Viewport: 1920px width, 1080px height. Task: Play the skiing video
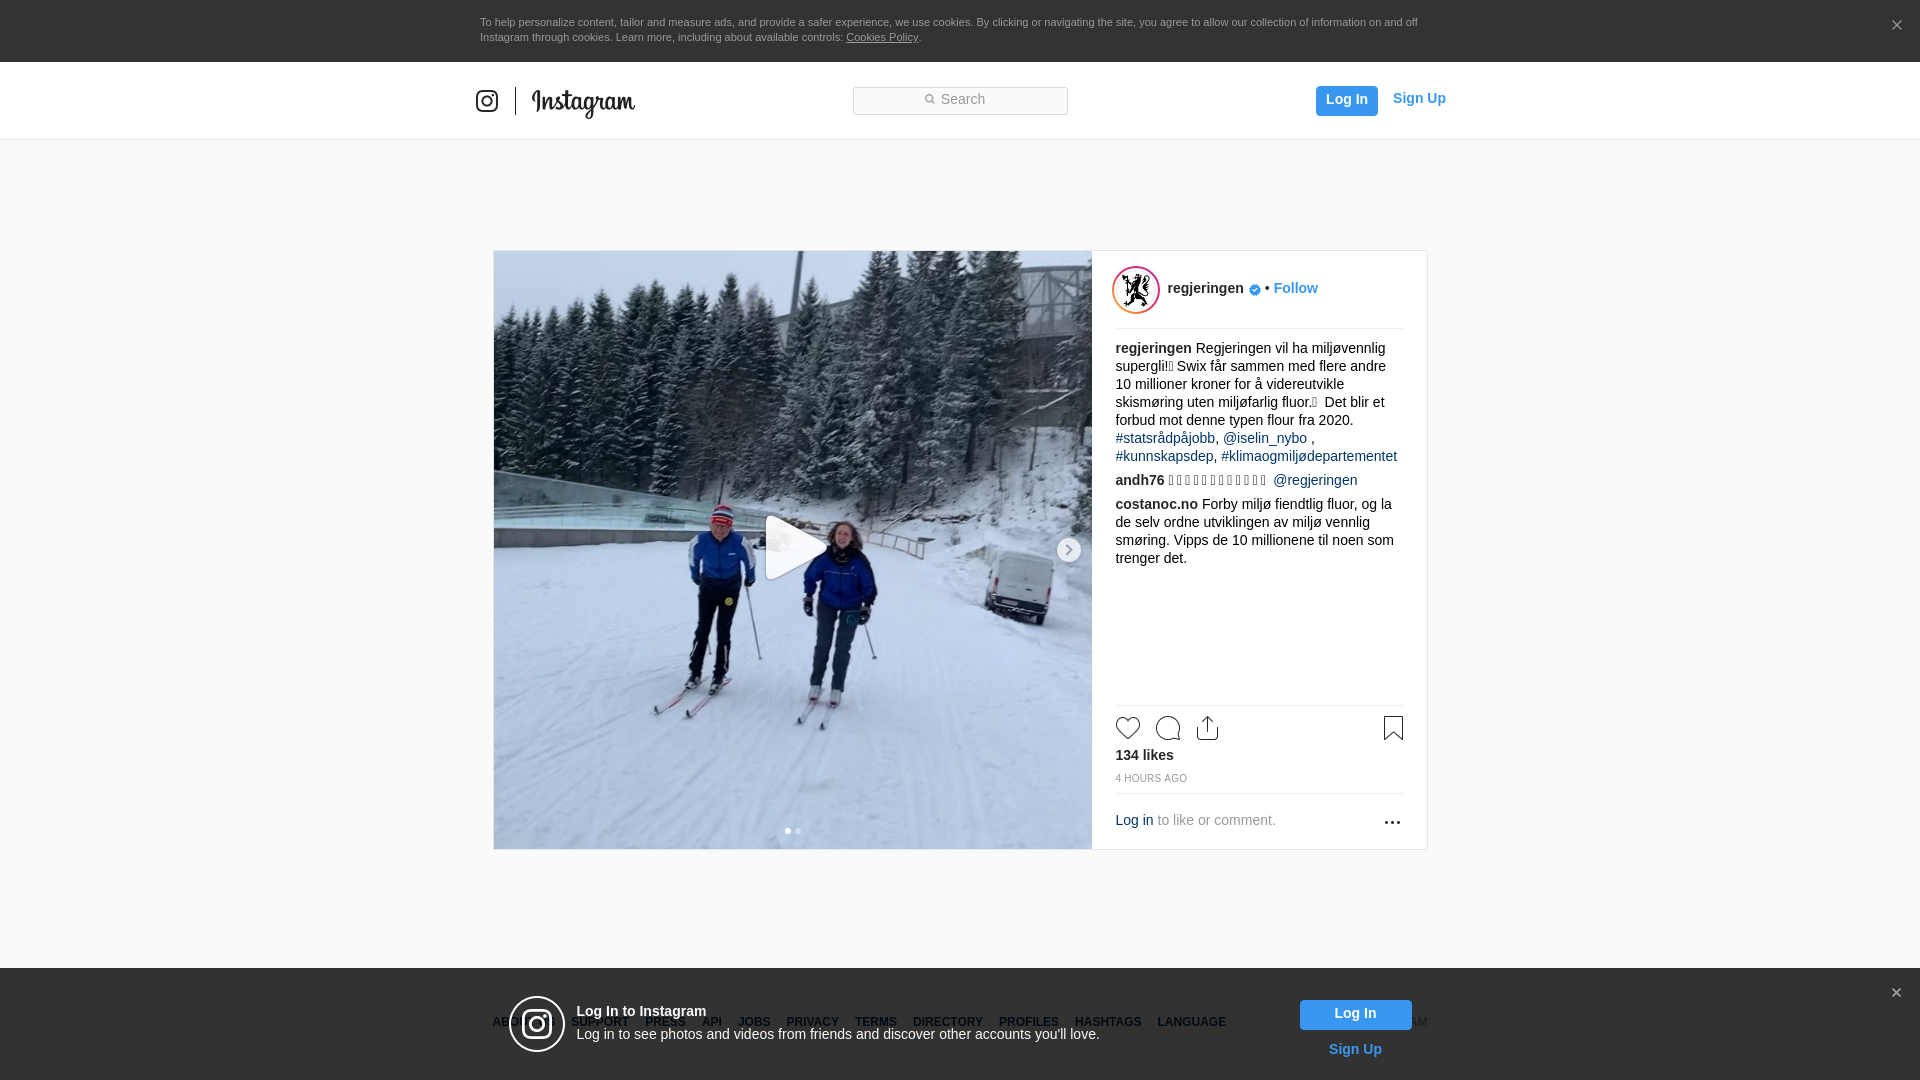click(x=794, y=548)
